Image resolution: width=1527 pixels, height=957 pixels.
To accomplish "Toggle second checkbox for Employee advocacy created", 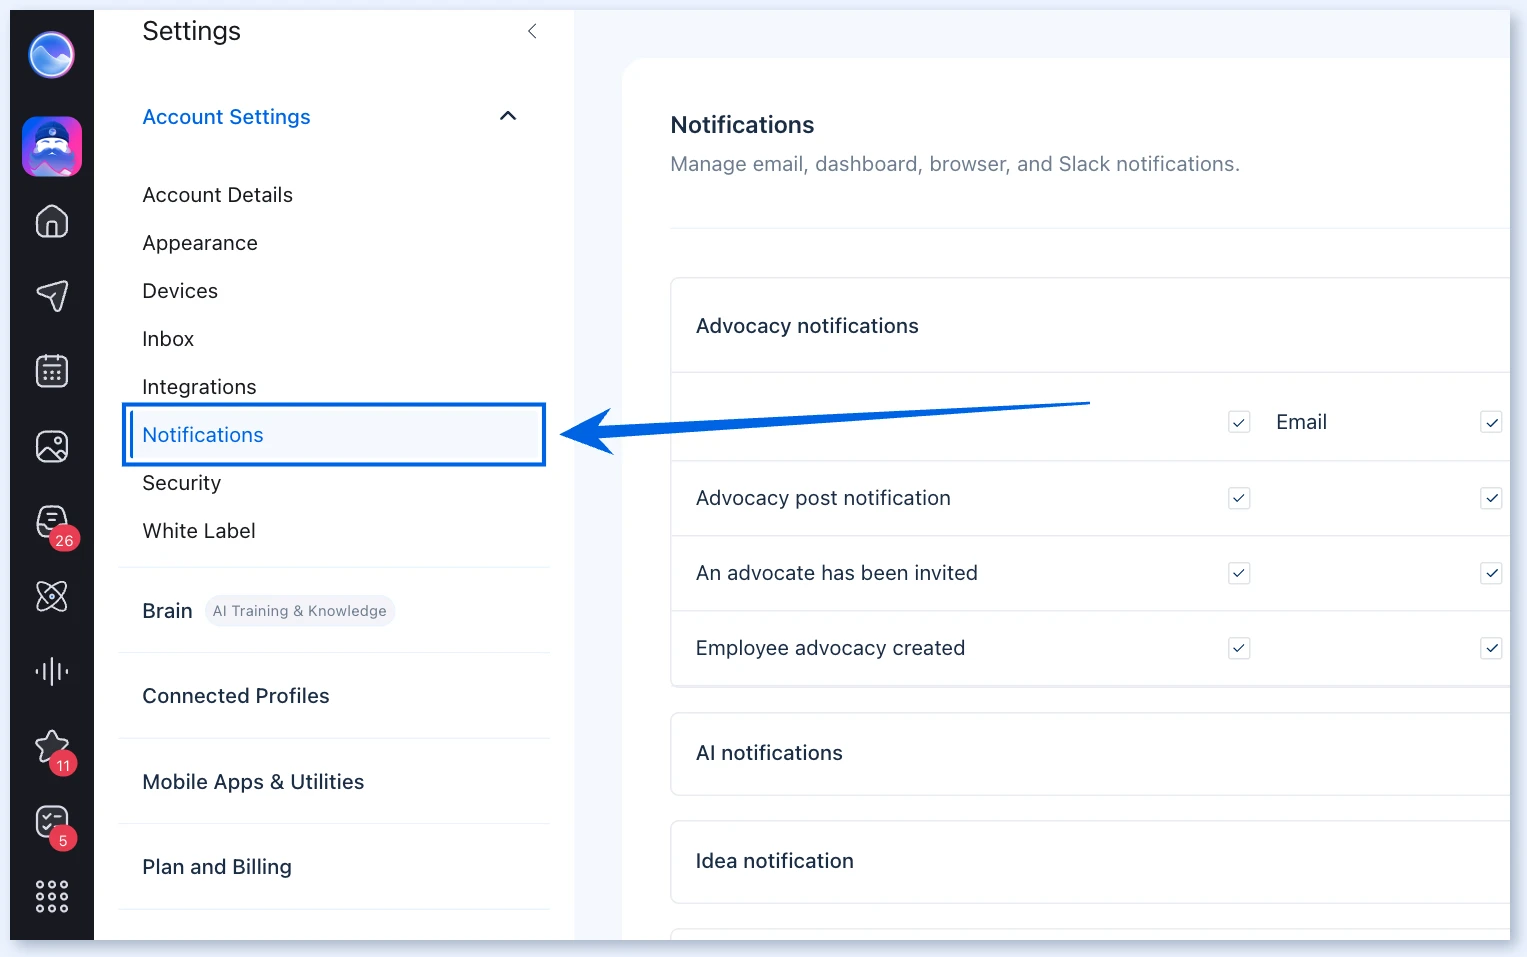I will (1491, 648).
